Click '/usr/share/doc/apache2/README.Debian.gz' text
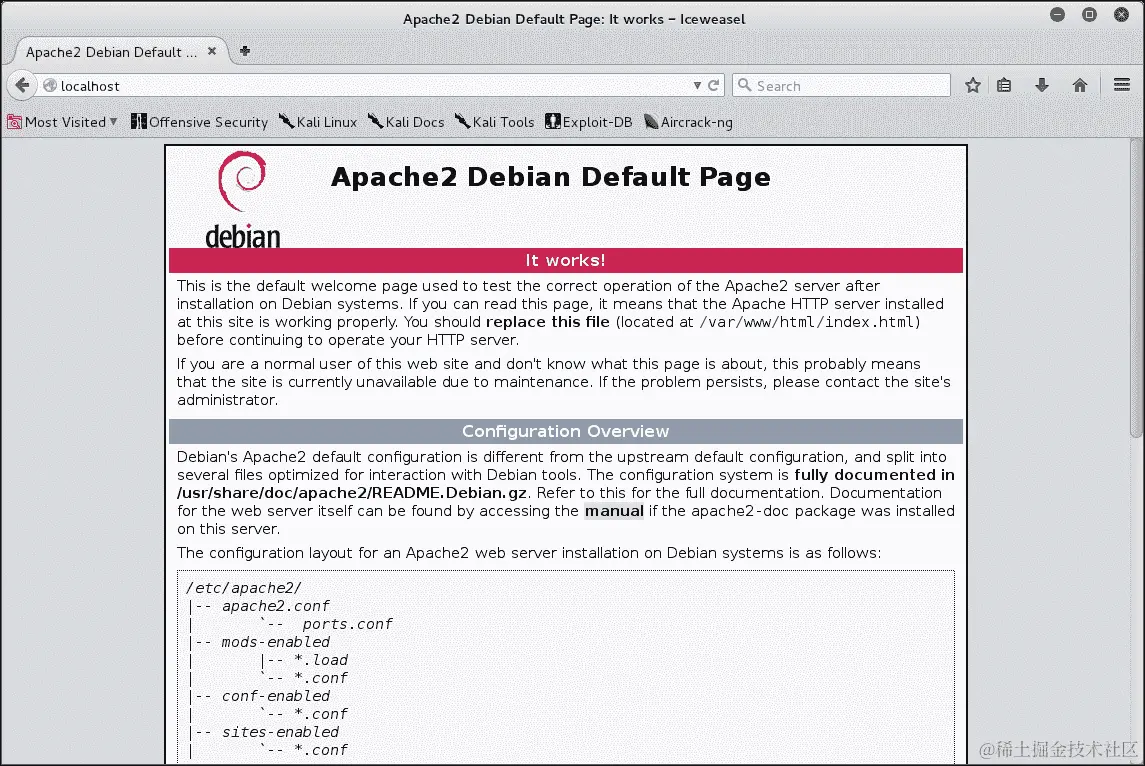This screenshot has width=1145, height=766. (352, 493)
